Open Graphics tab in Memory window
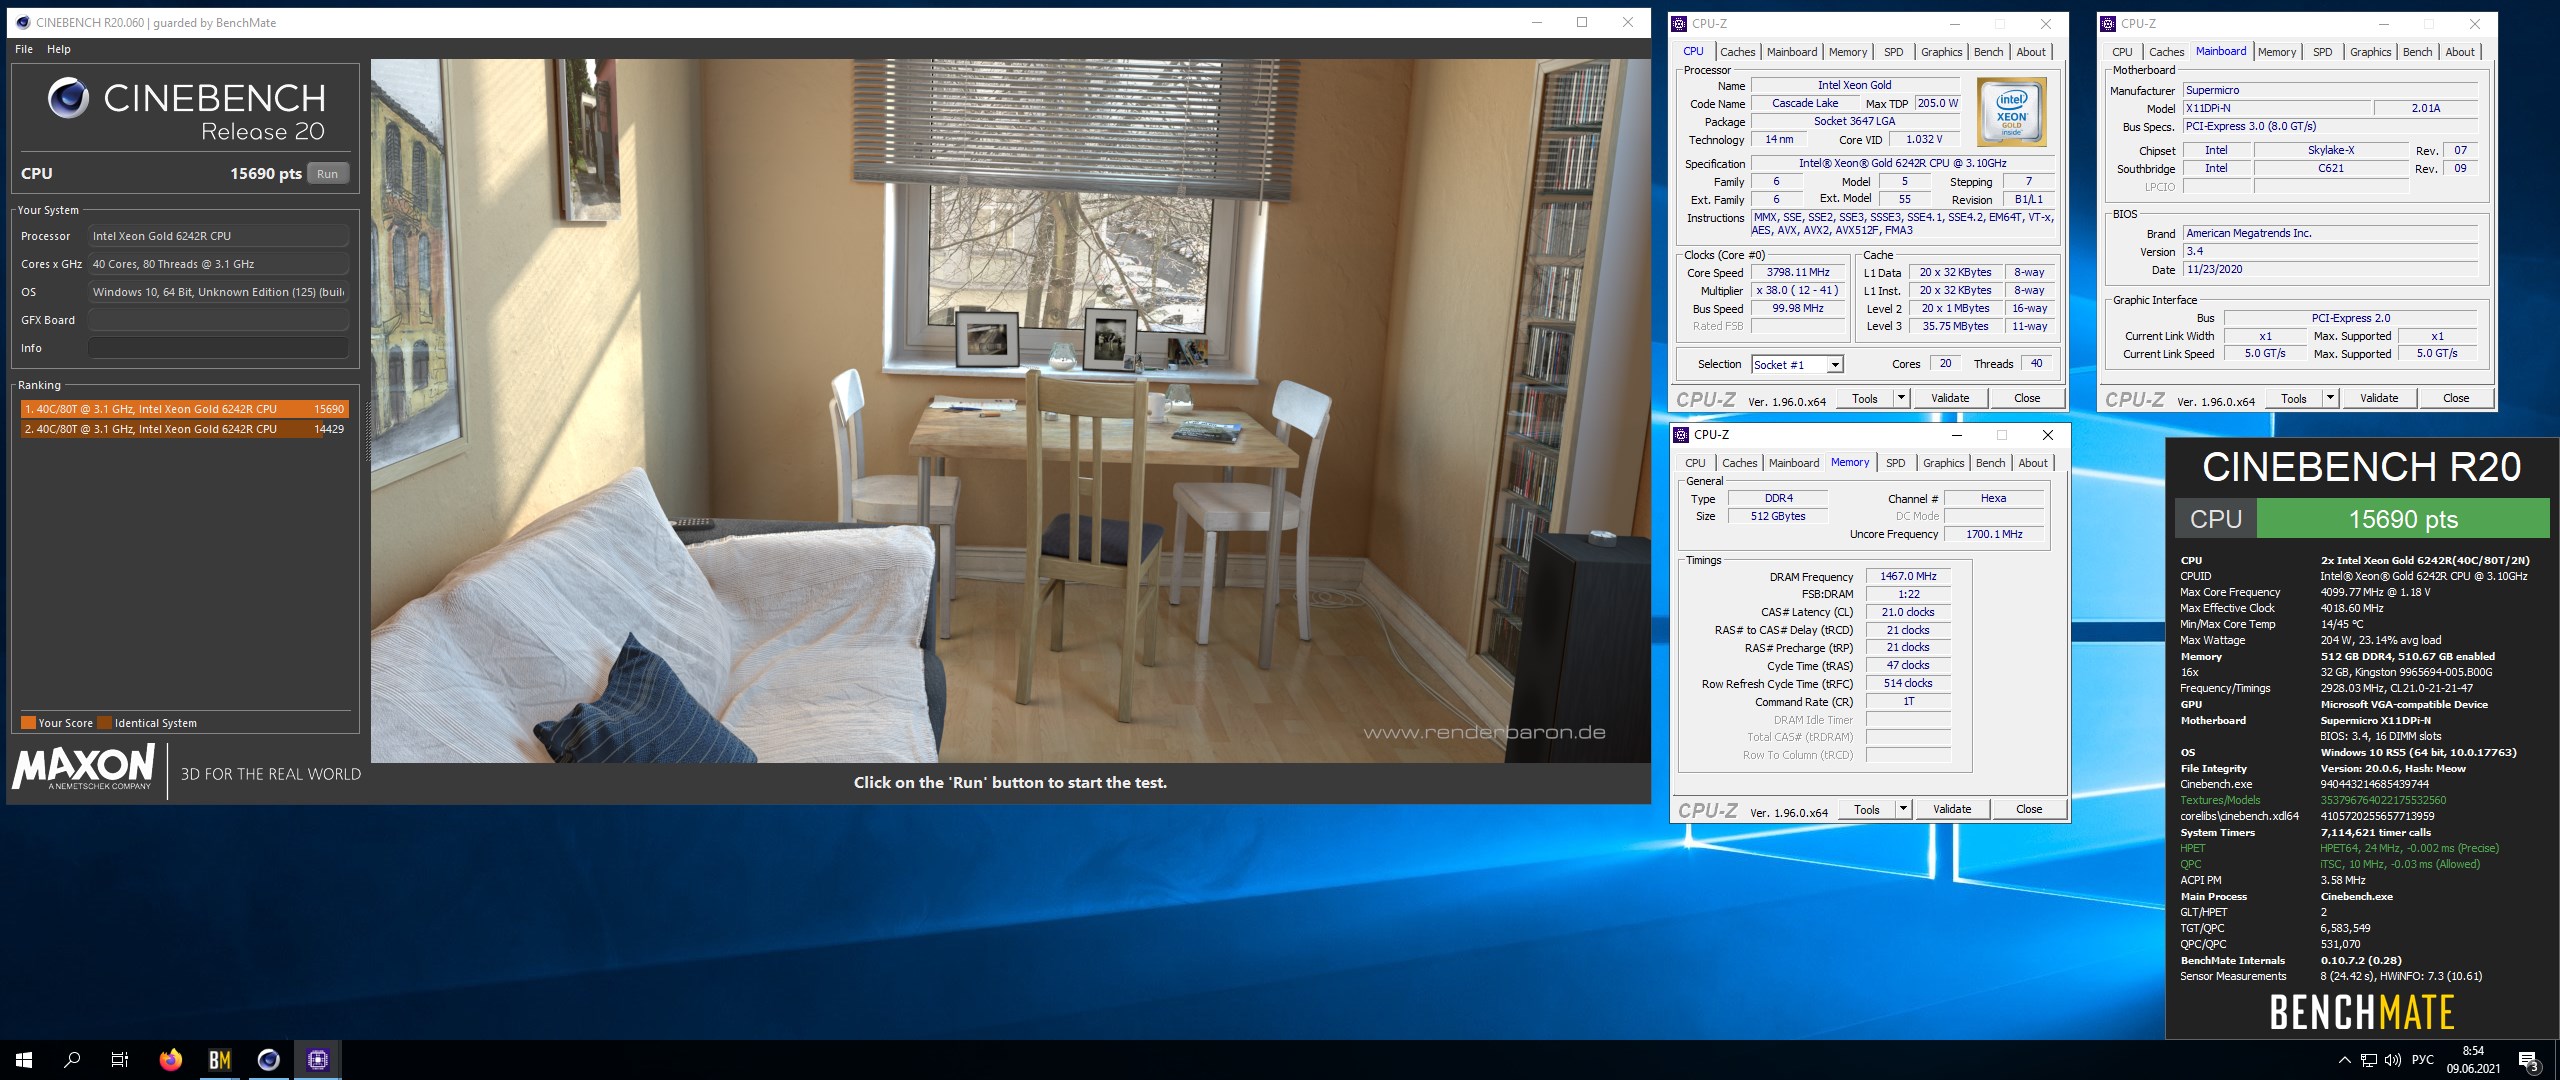Image resolution: width=2560 pixels, height=1080 pixels. coord(1943,463)
